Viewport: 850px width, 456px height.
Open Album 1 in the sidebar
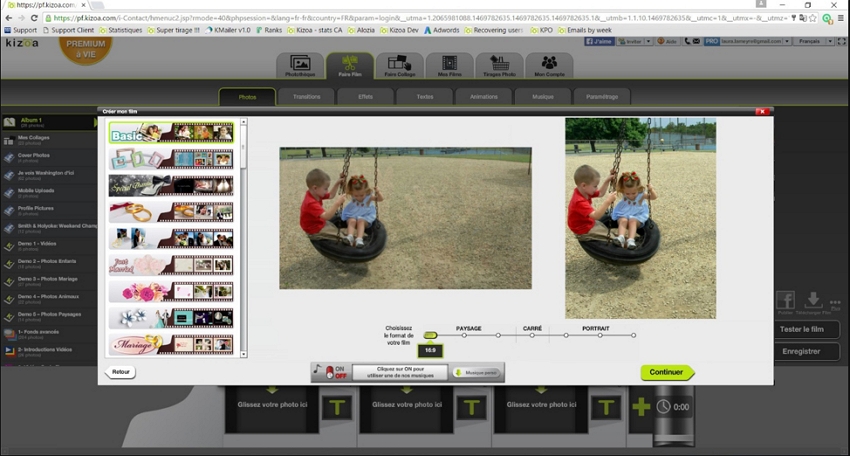(40, 122)
